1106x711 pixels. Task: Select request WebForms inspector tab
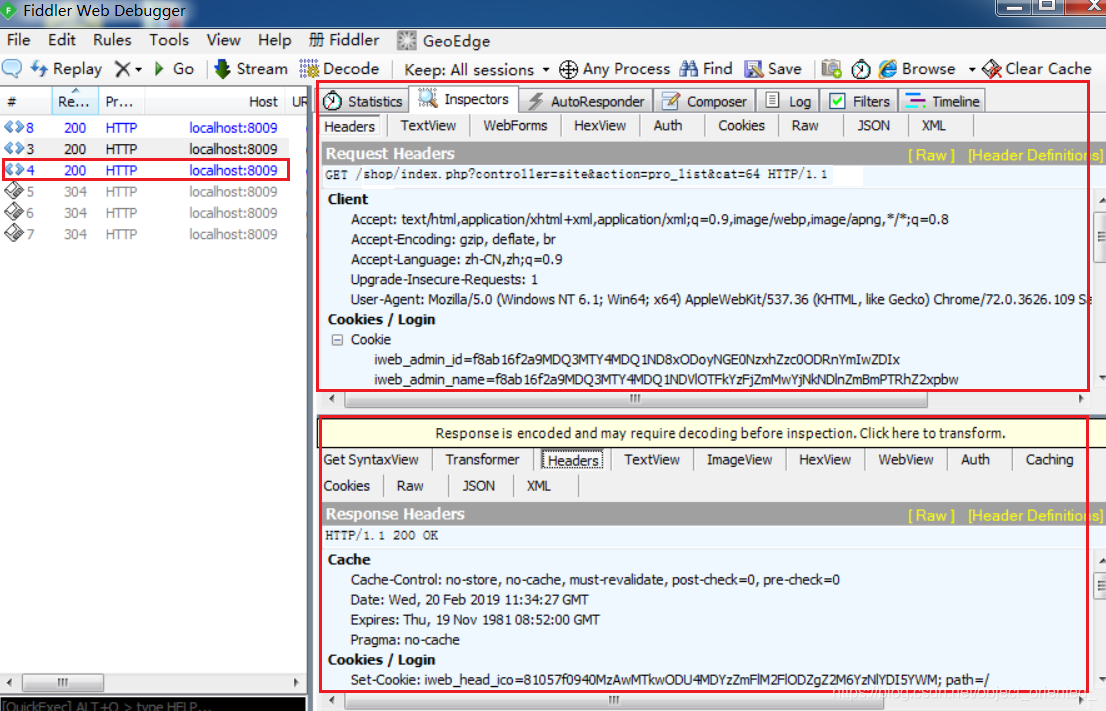[x=515, y=126]
